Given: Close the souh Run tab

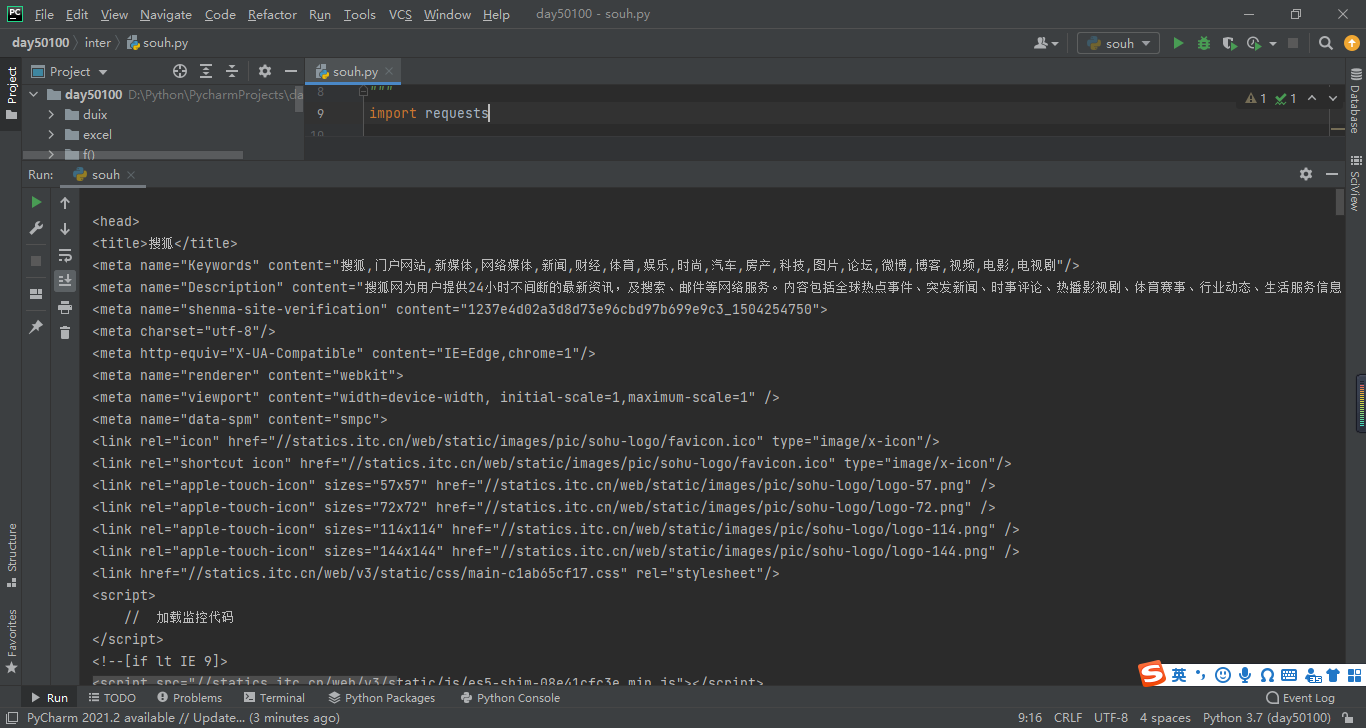Looking at the screenshot, I should coord(131,175).
